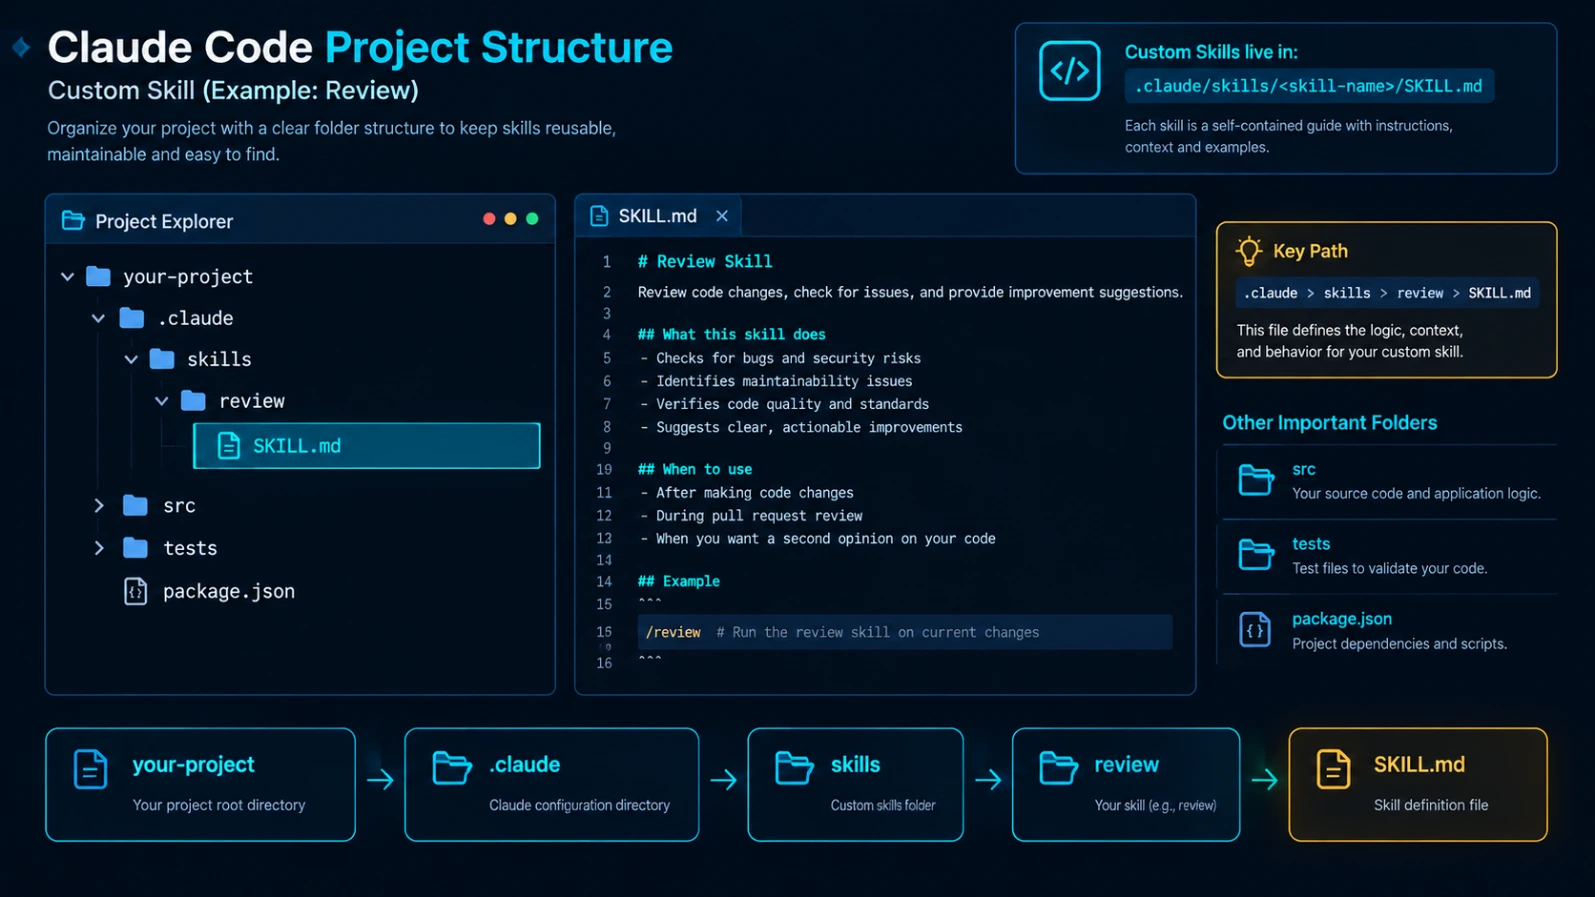Click the lightbulb icon beside Key Path
This screenshot has height=897, width=1595.
point(1249,251)
